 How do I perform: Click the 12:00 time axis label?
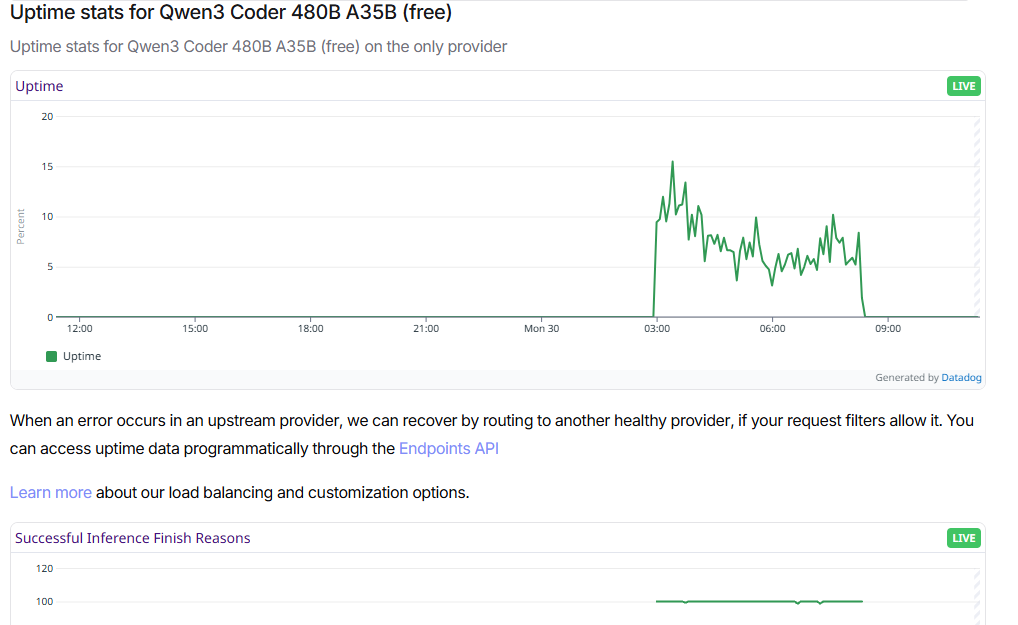[x=79, y=328]
